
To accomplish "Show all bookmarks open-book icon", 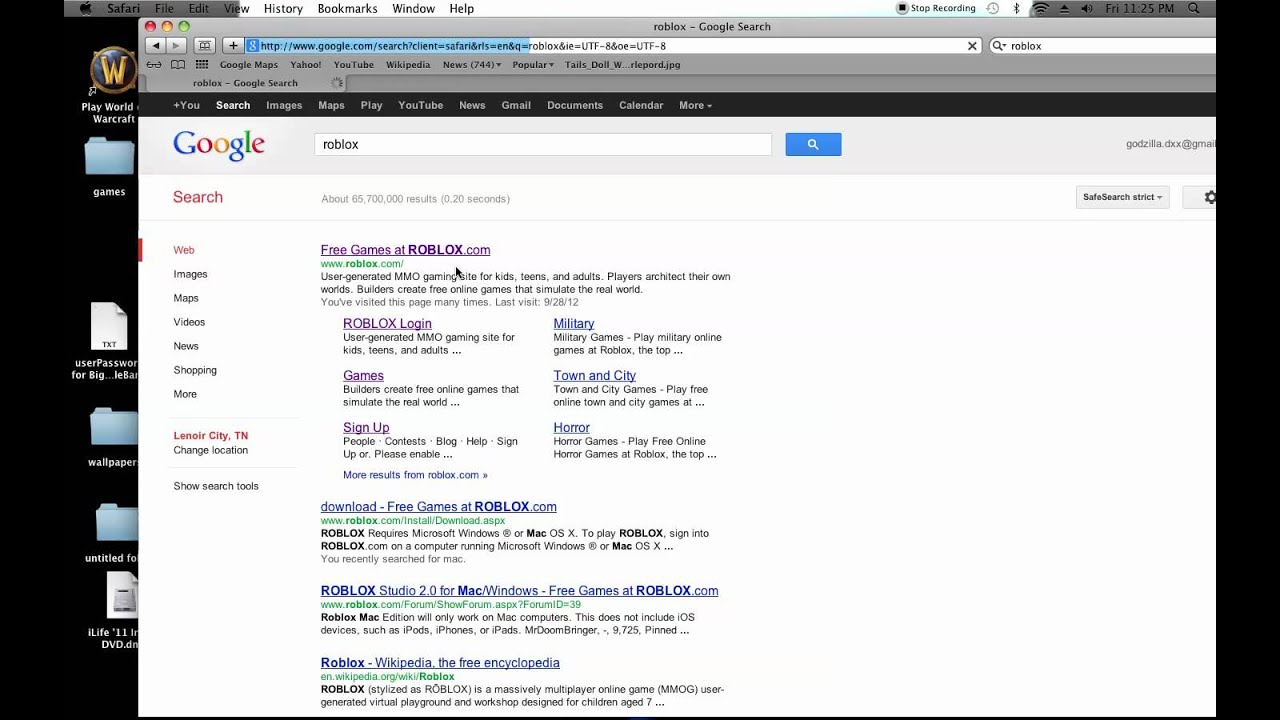I will coord(178,65).
